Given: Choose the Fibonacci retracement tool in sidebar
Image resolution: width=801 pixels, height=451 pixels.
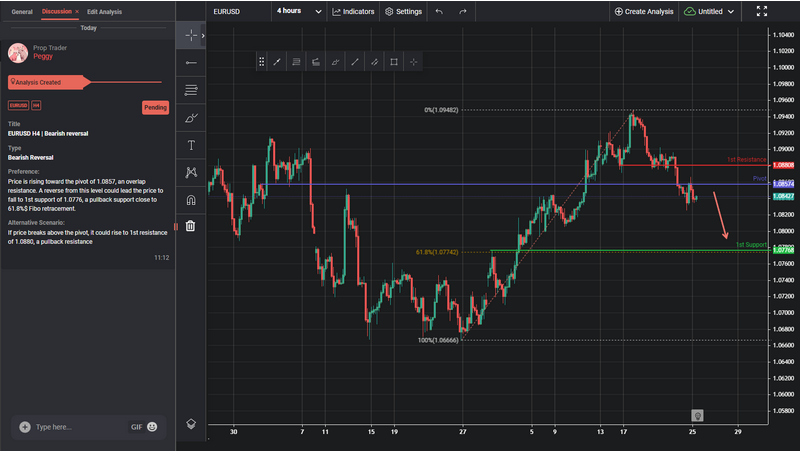Looking at the screenshot, I should (x=191, y=90).
